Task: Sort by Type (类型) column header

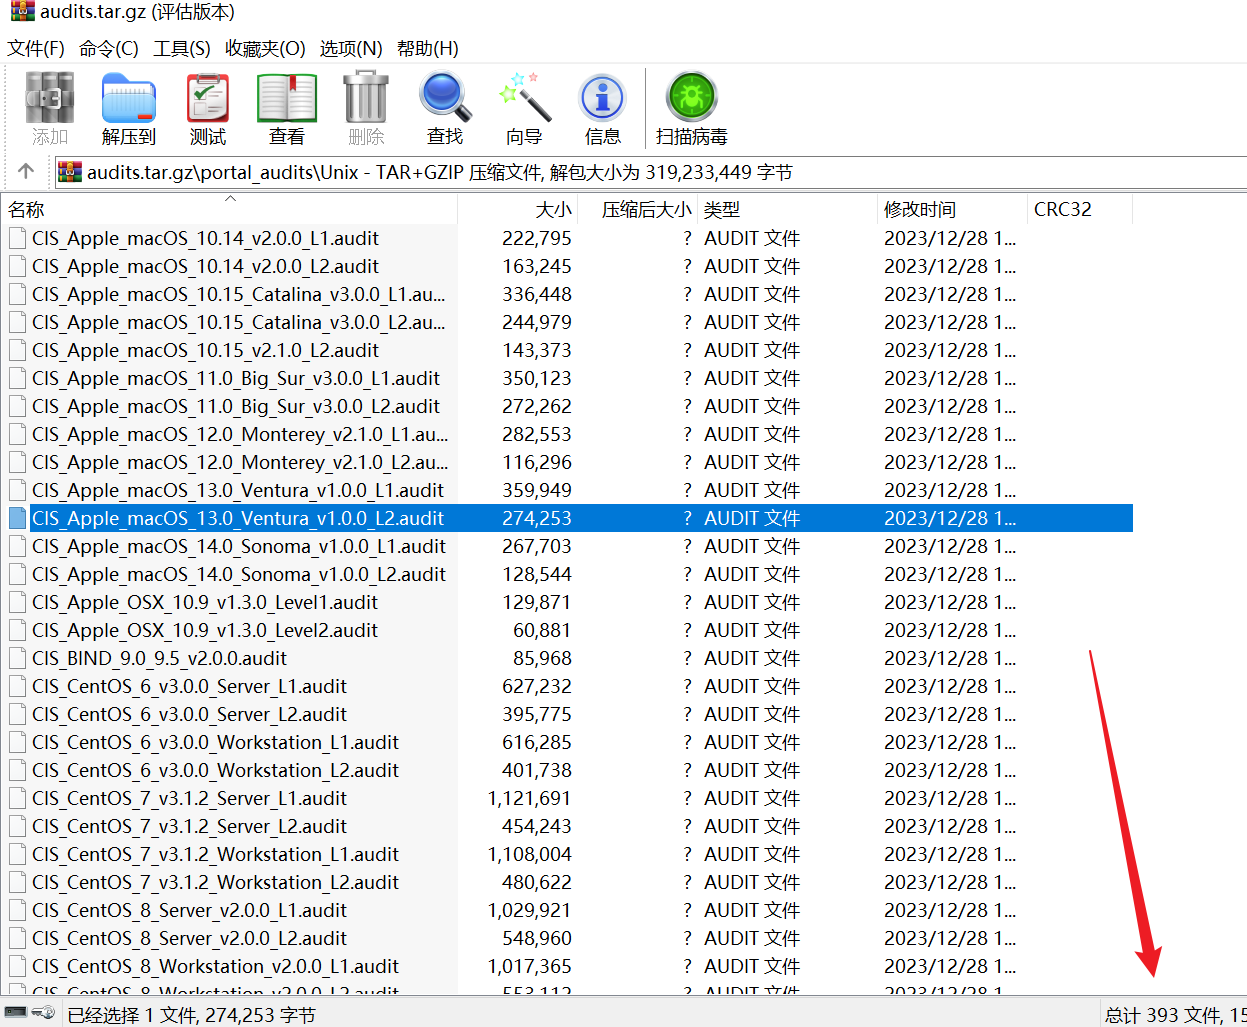Action: click(x=787, y=209)
